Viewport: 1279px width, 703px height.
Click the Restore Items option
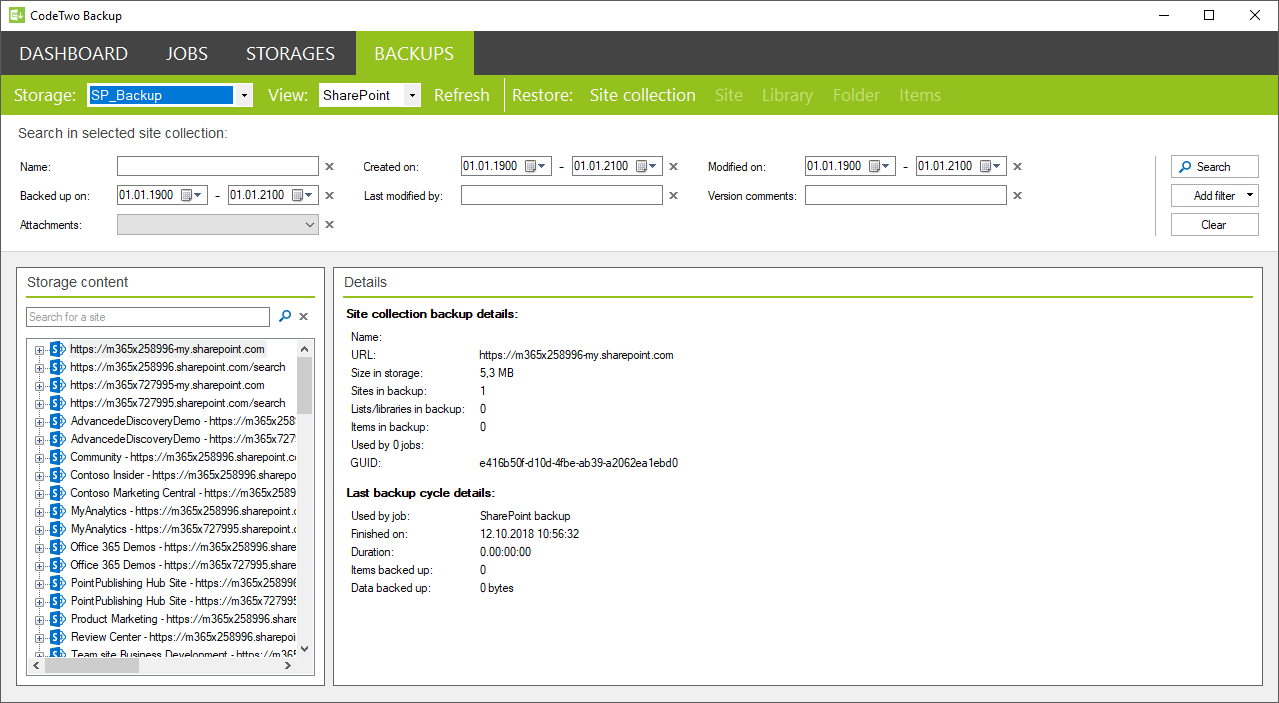(x=920, y=95)
